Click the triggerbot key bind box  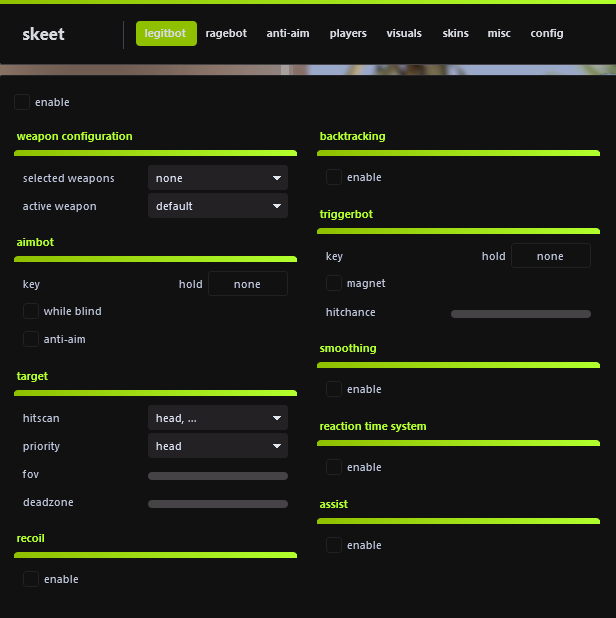(x=551, y=256)
